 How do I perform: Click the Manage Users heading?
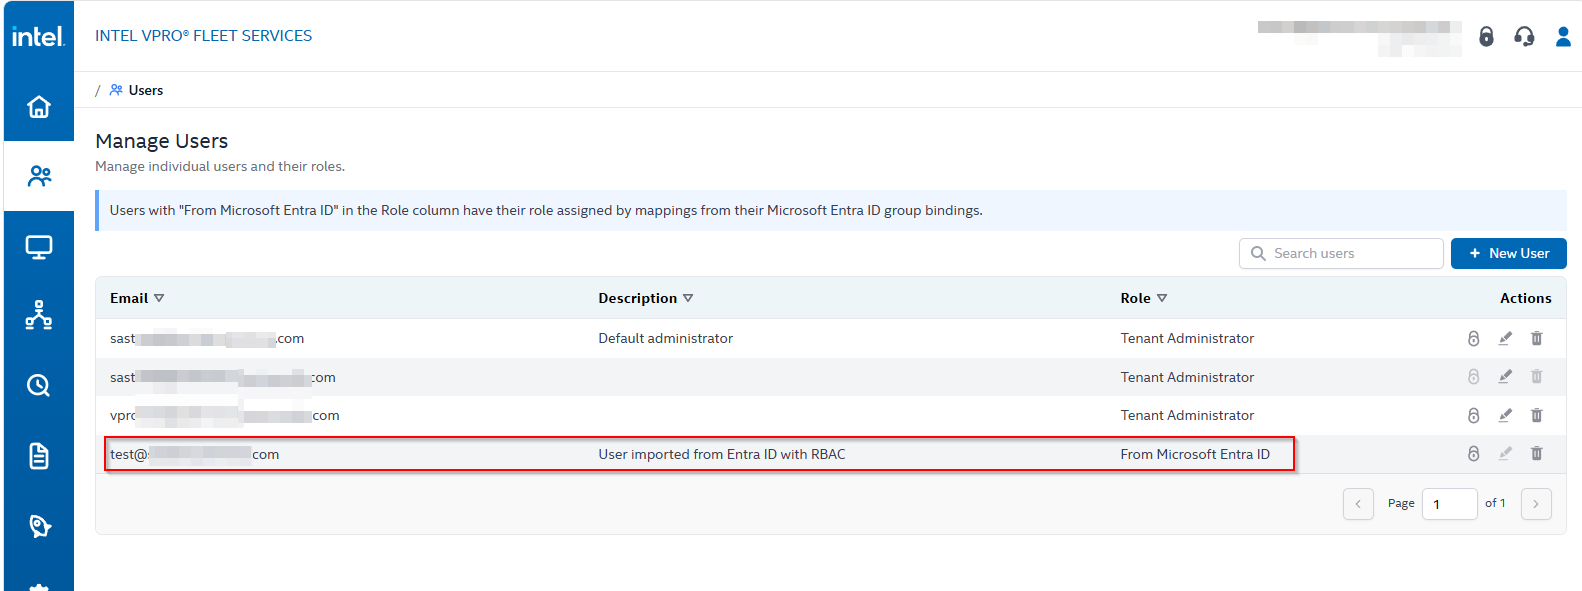coord(162,141)
